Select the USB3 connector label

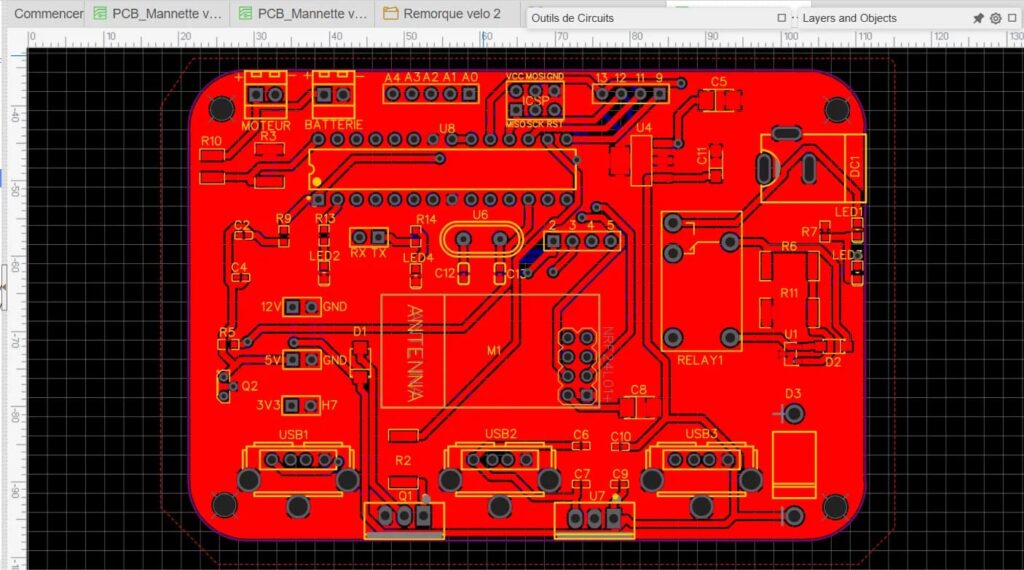701,434
